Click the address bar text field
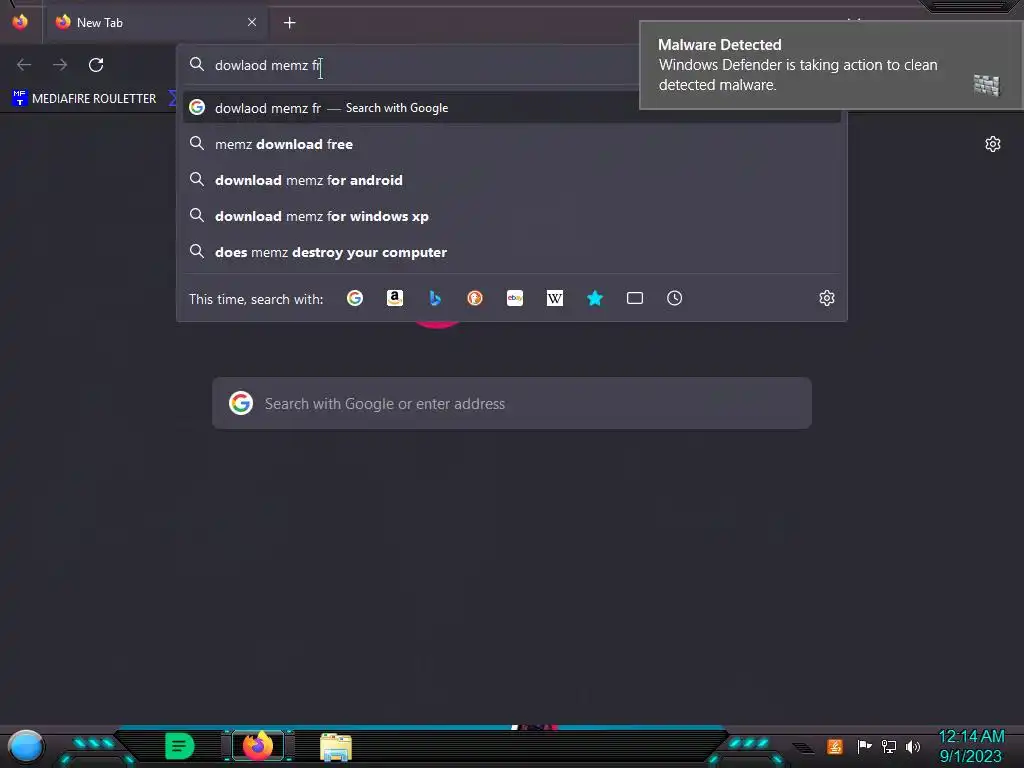 pos(418,65)
